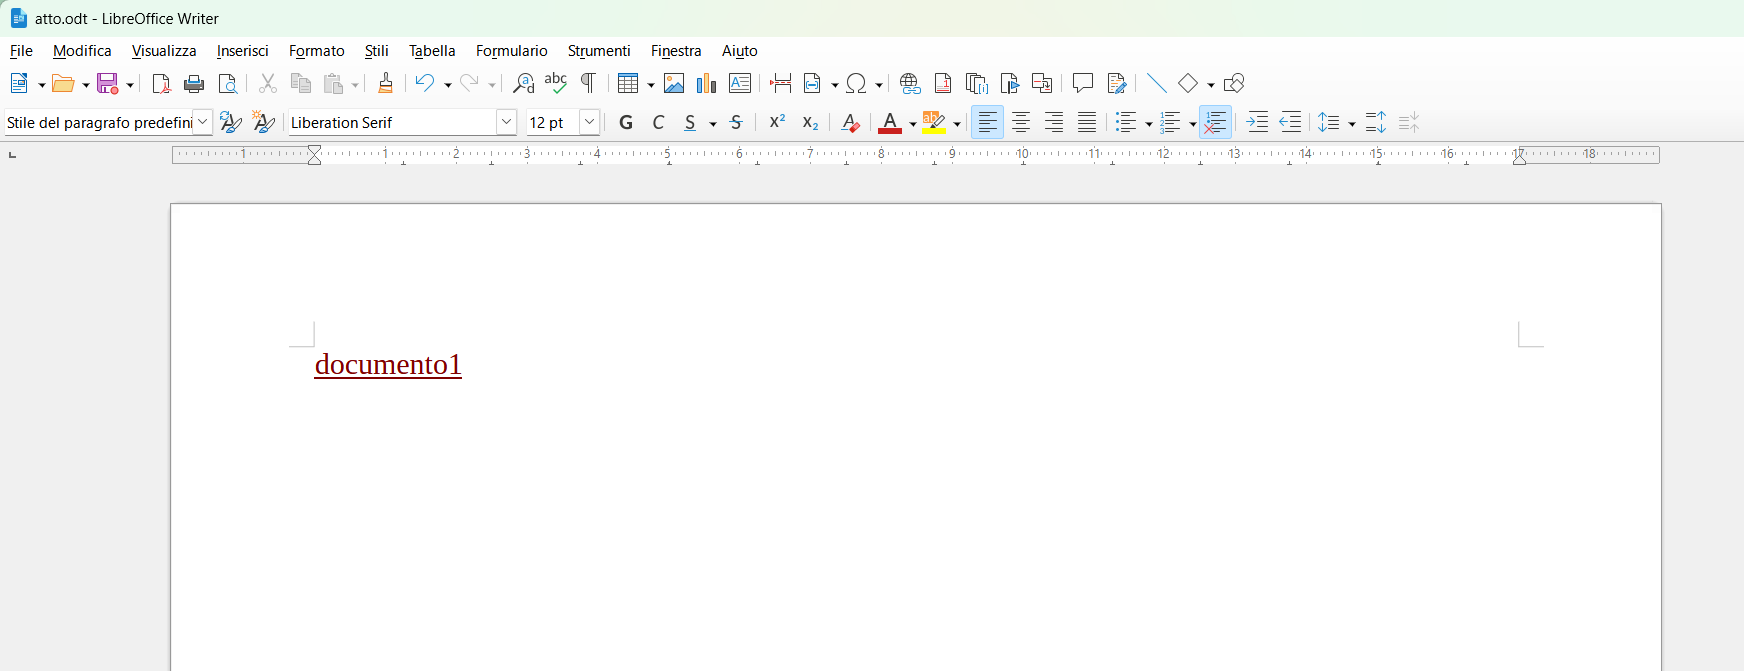
Task: Insert Comment speech bubble icon
Action: tap(1082, 84)
